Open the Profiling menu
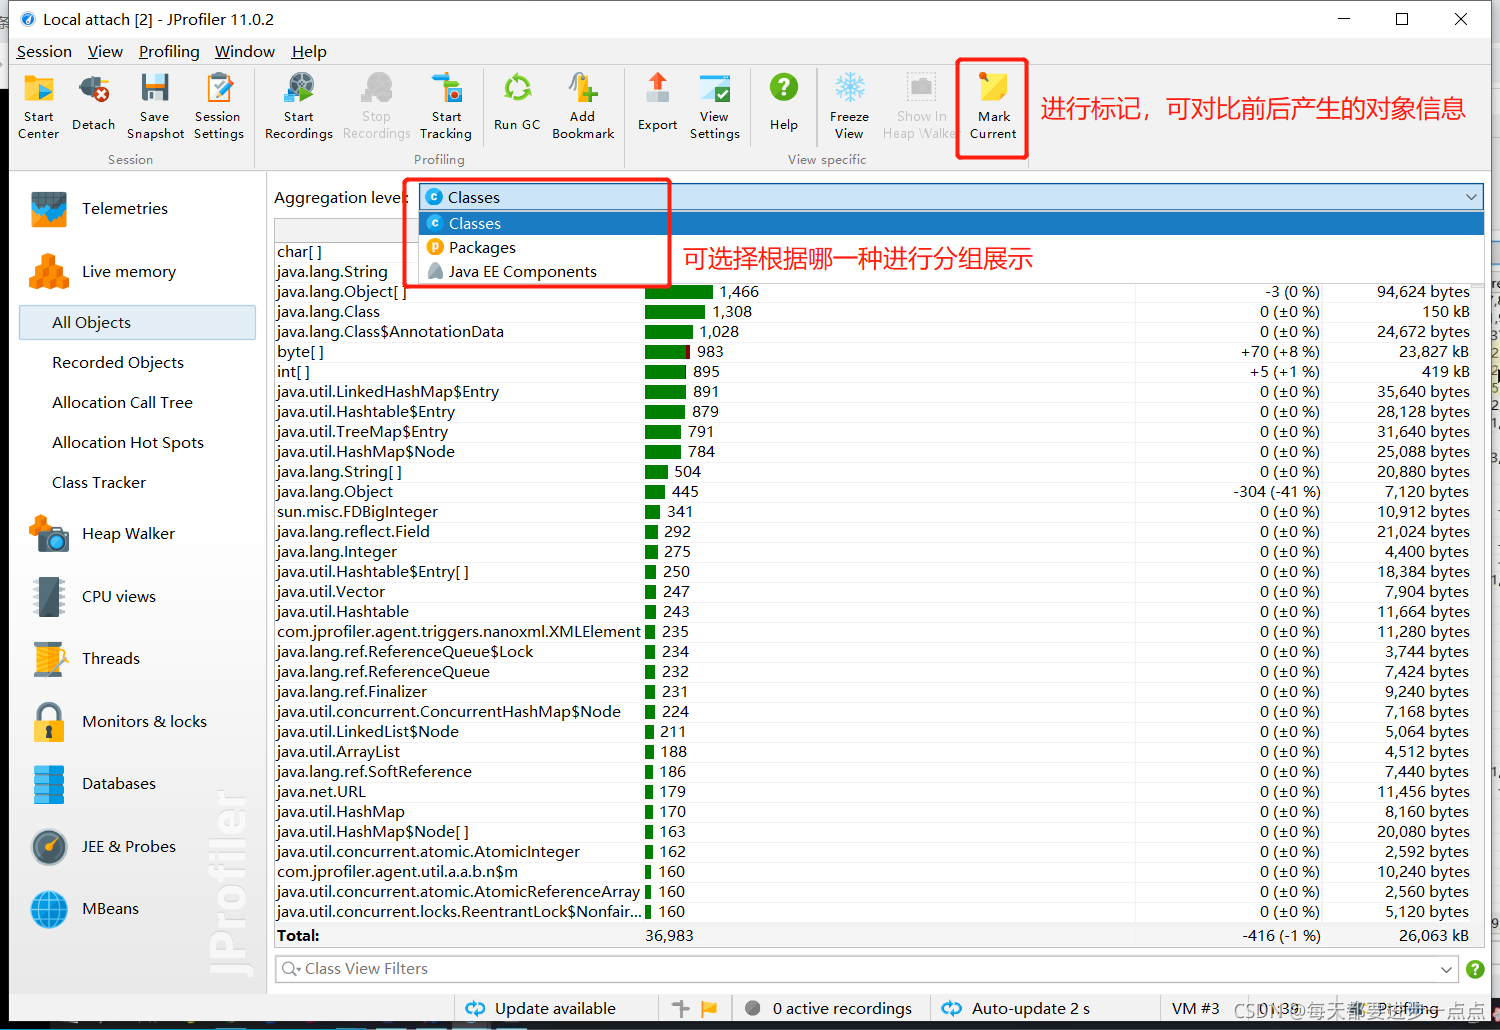The width and height of the screenshot is (1500, 1030). (169, 52)
